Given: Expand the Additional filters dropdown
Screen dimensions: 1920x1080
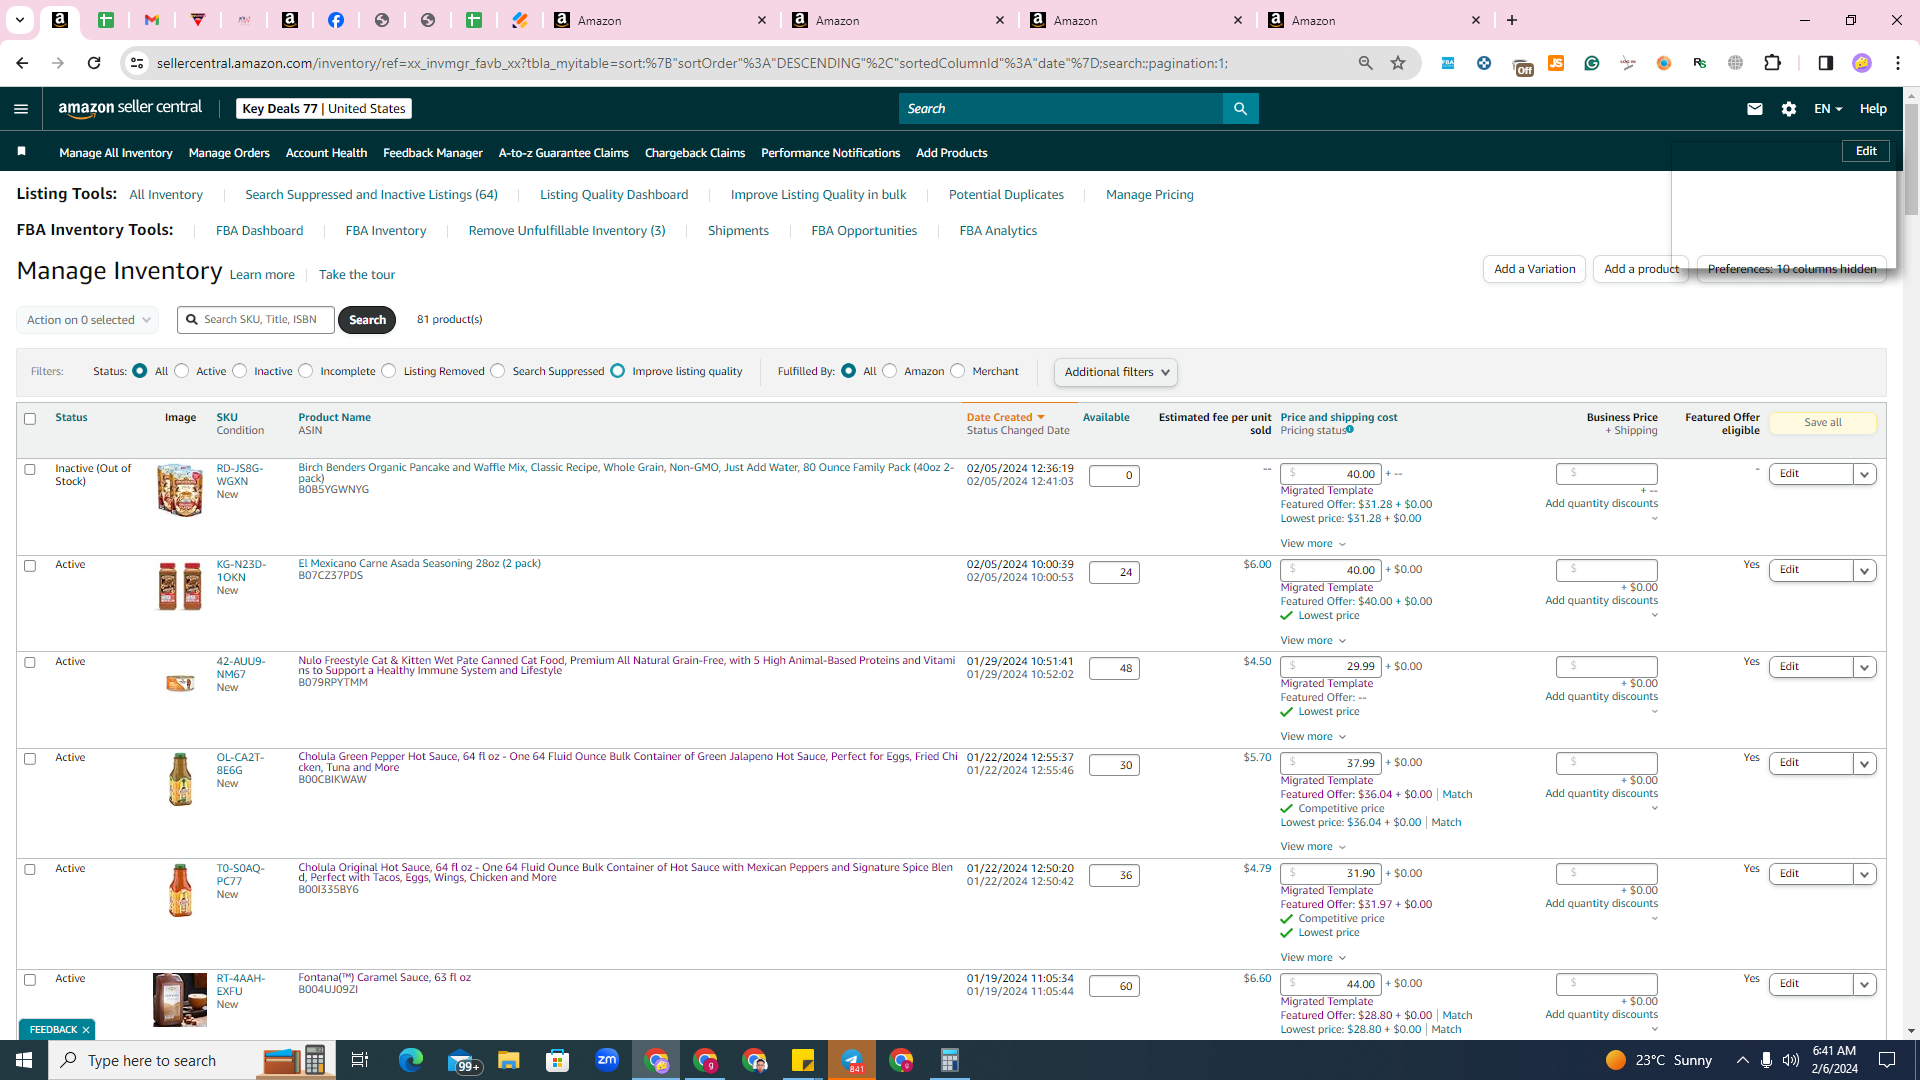Looking at the screenshot, I should [1116, 372].
